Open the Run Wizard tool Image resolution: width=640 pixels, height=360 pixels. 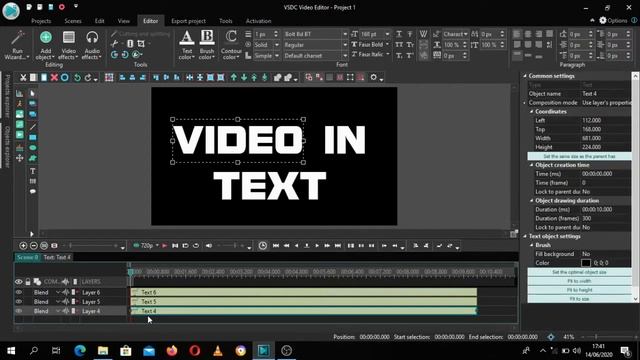pyautogui.click(x=17, y=45)
